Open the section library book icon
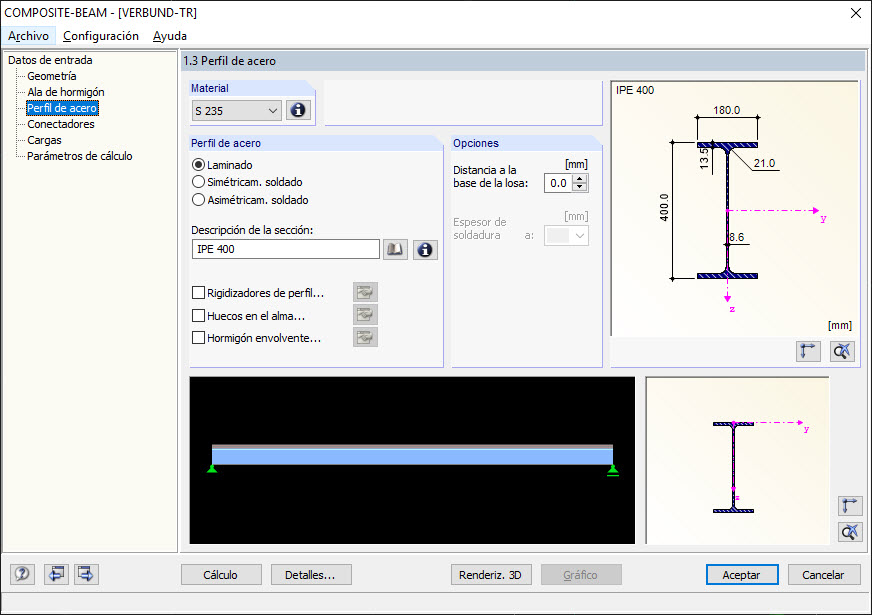 (x=395, y=249)
